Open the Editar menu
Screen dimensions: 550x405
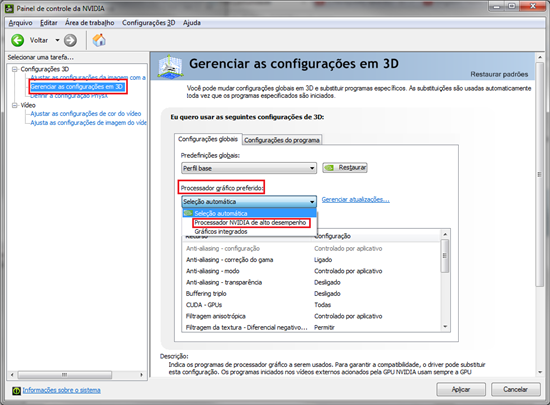49,23
